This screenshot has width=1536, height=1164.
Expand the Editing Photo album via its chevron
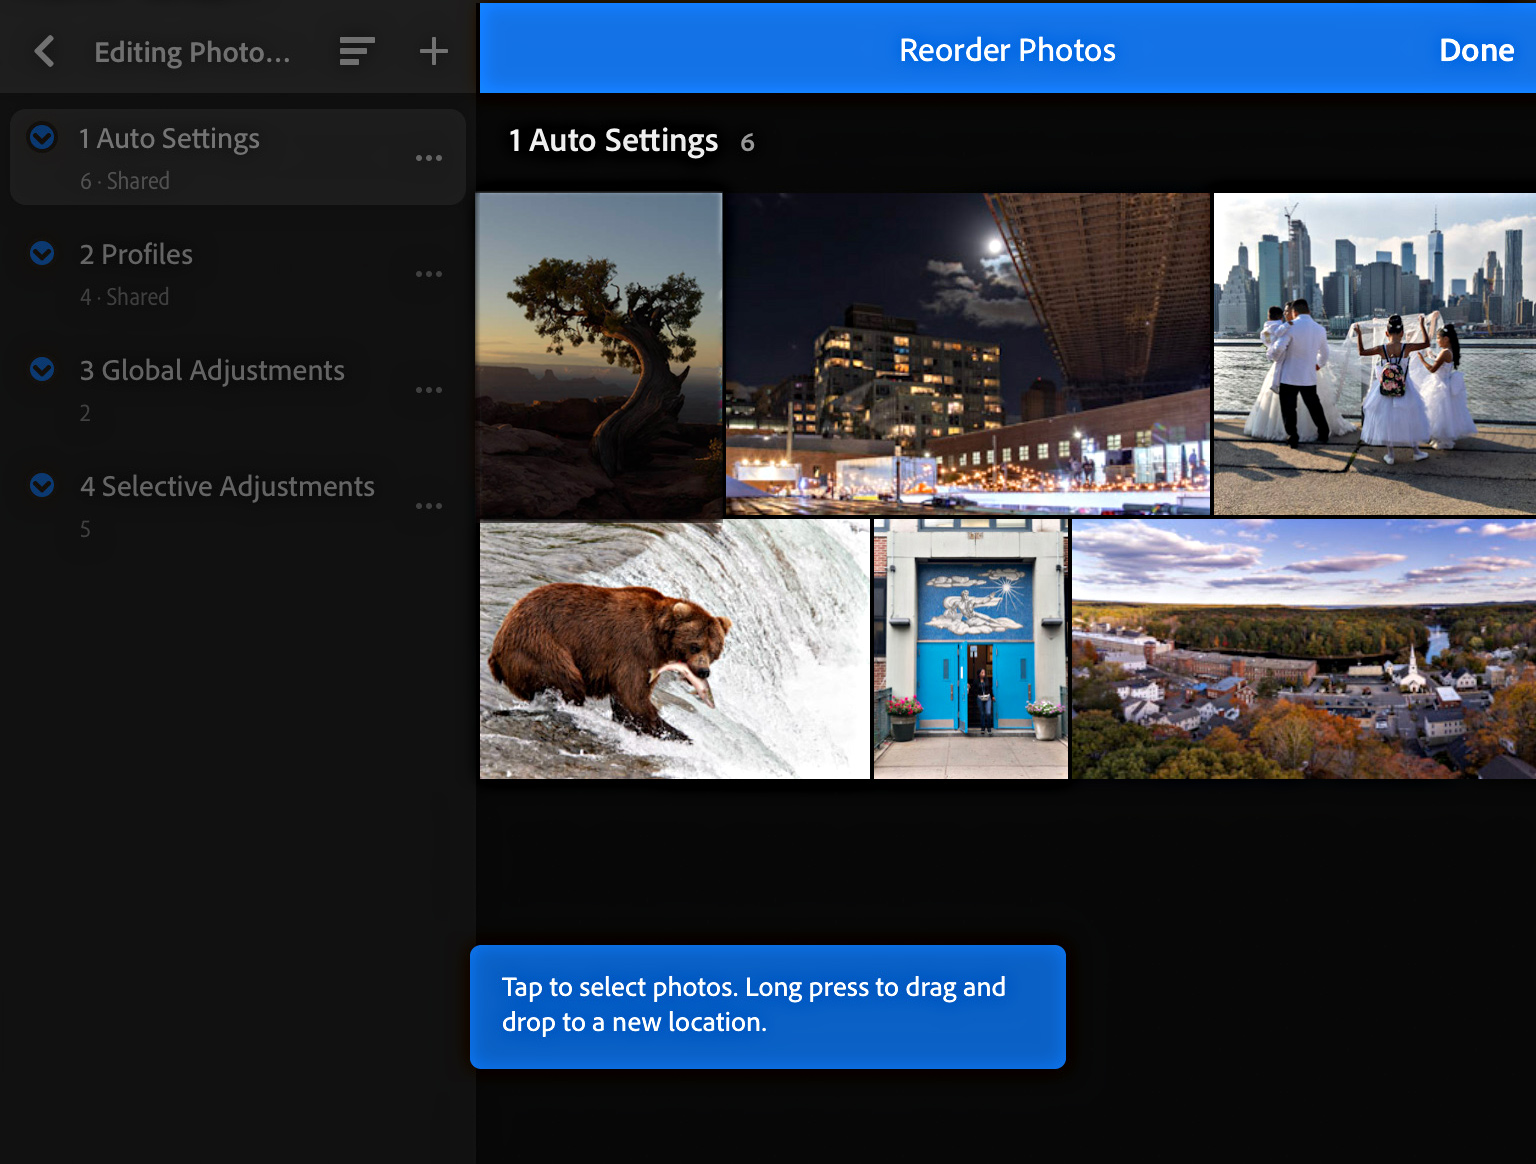[x=44, y=51]
